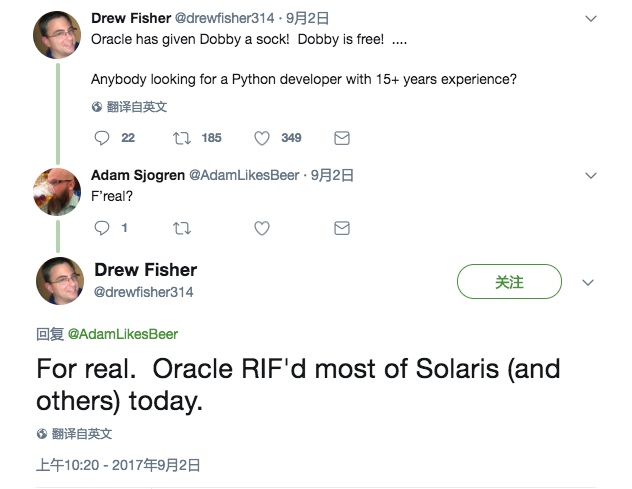Open options chevron on Adam Sjogren's tweet
632x489 pixels.
coord(591,175)
